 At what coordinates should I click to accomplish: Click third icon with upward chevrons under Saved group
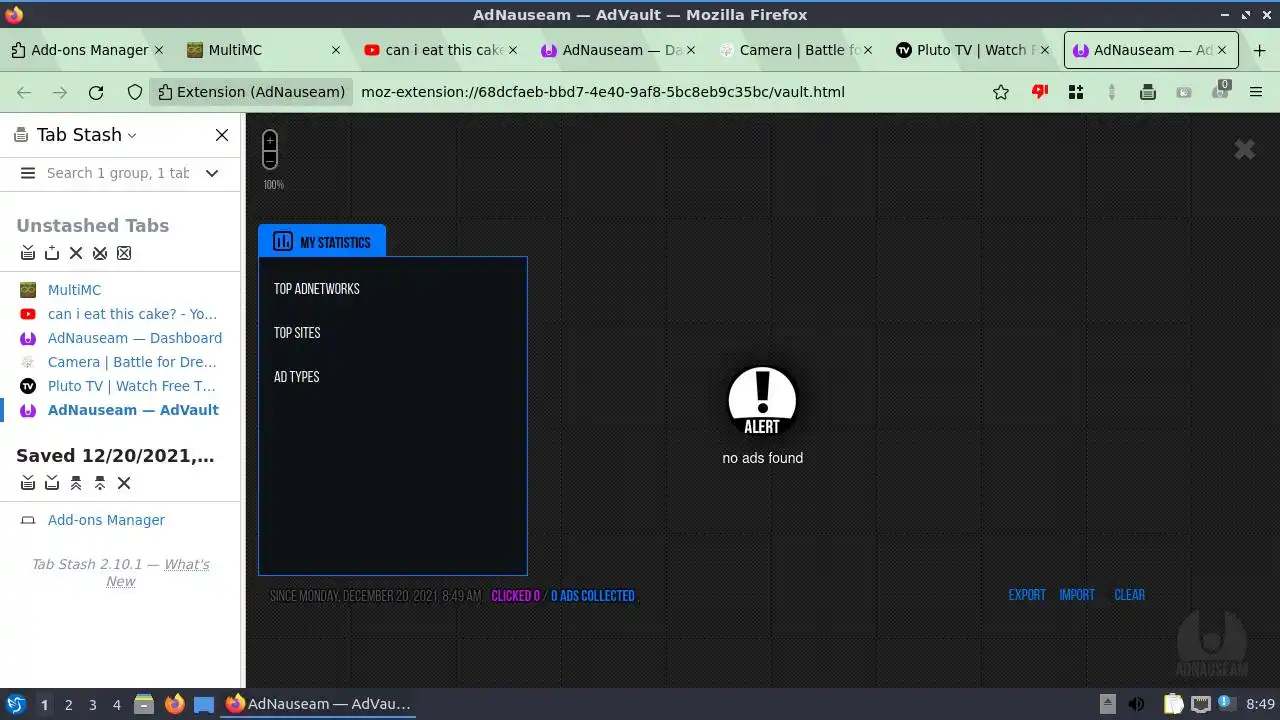pos(76,483)
